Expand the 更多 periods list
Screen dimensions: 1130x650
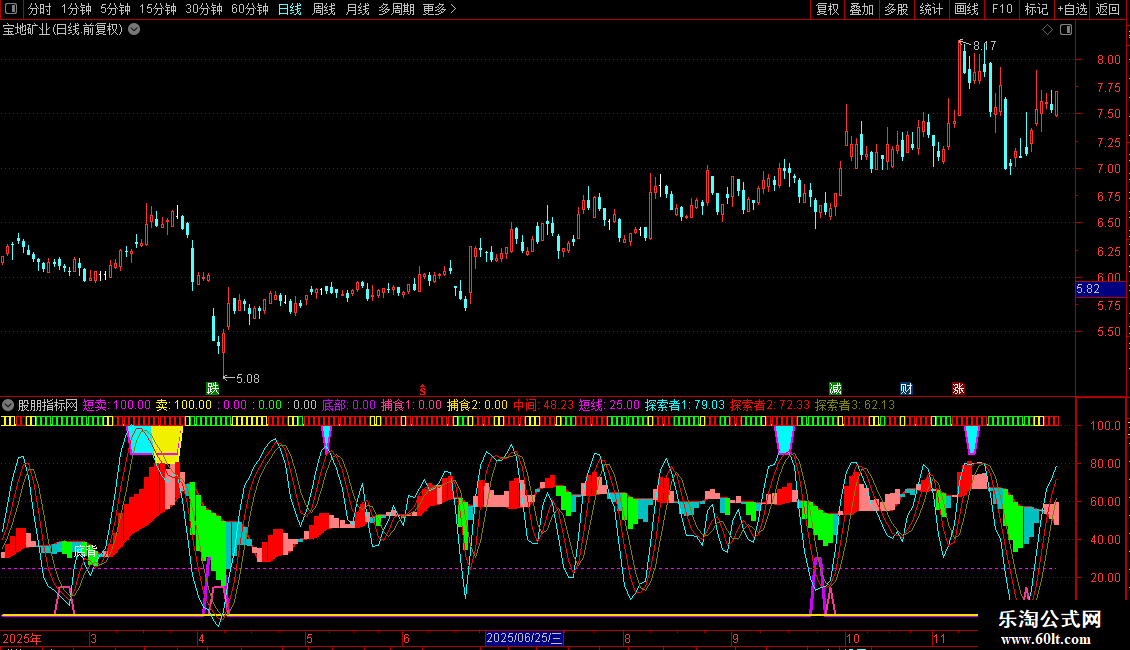point(439,10)
